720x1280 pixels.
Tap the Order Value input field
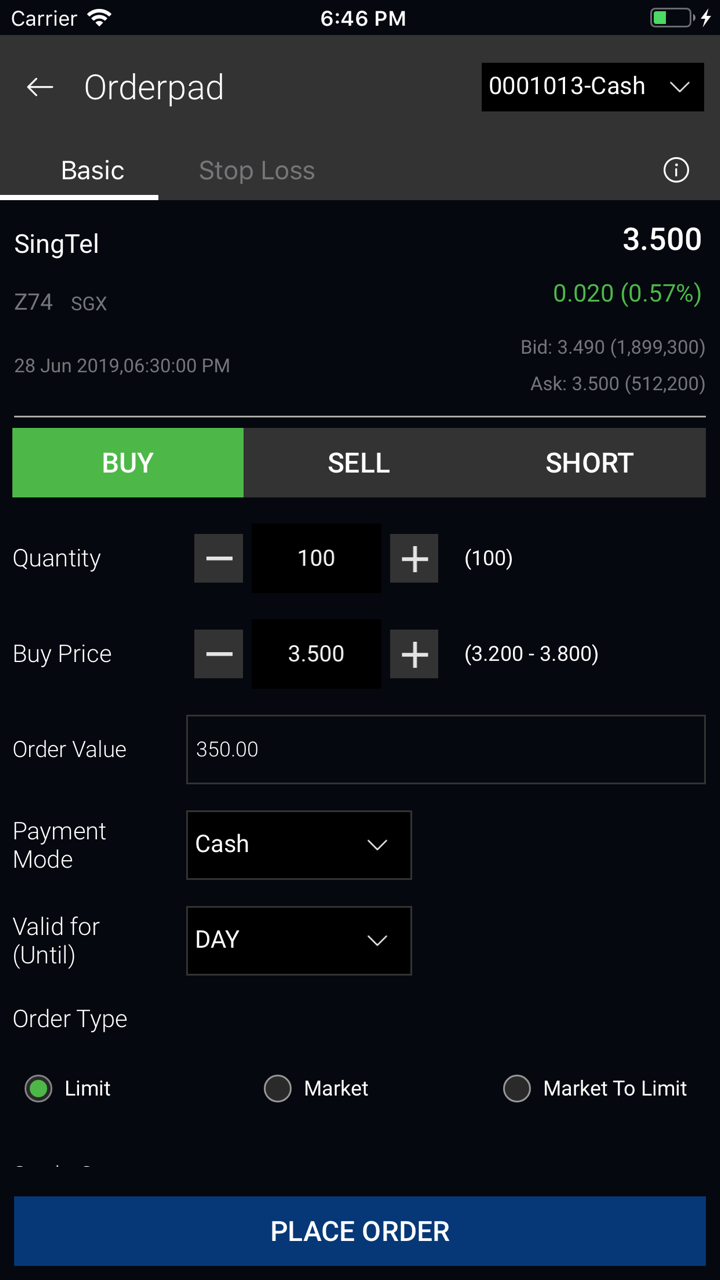click(x=446, y=749)
